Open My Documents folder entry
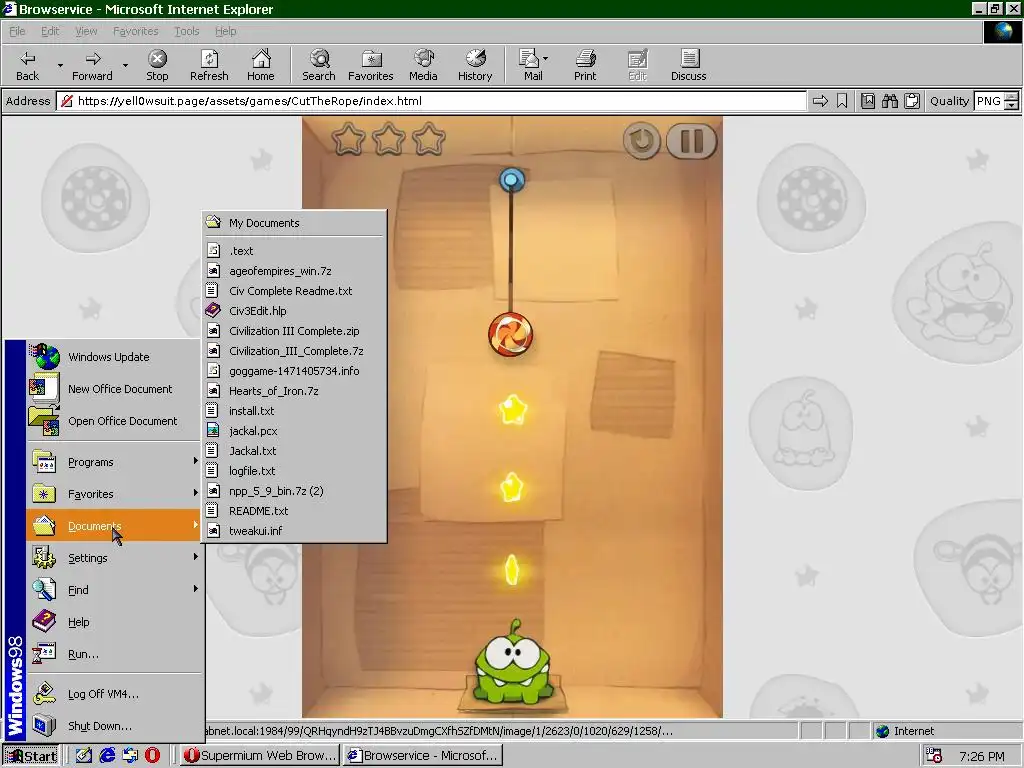1024x768 pixels. 294,223
